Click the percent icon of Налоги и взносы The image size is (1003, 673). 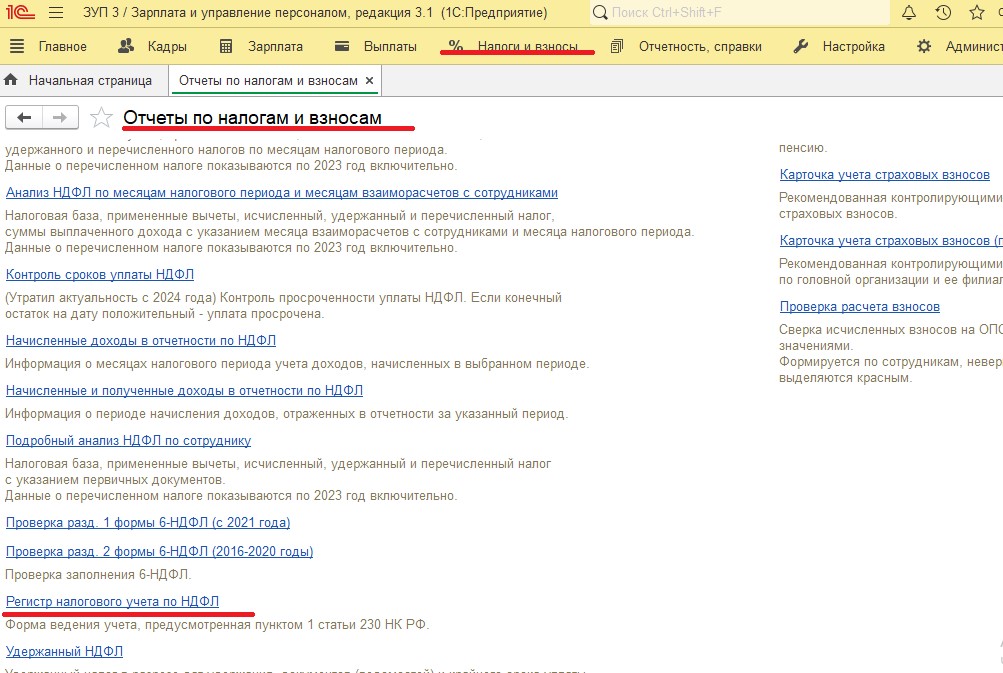pyautogui.click(x=455, y=45)
